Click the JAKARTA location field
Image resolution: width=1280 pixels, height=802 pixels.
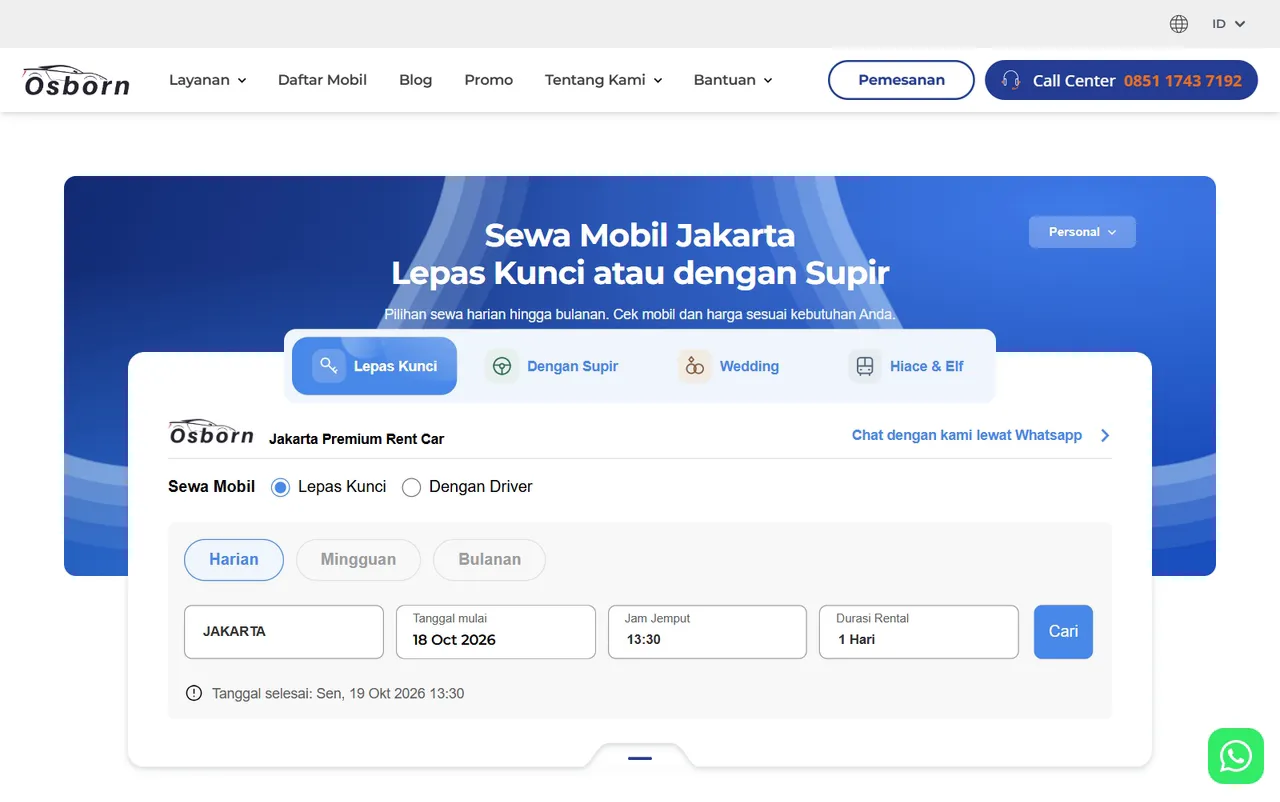pyautogui.click(x=284, y=632)
